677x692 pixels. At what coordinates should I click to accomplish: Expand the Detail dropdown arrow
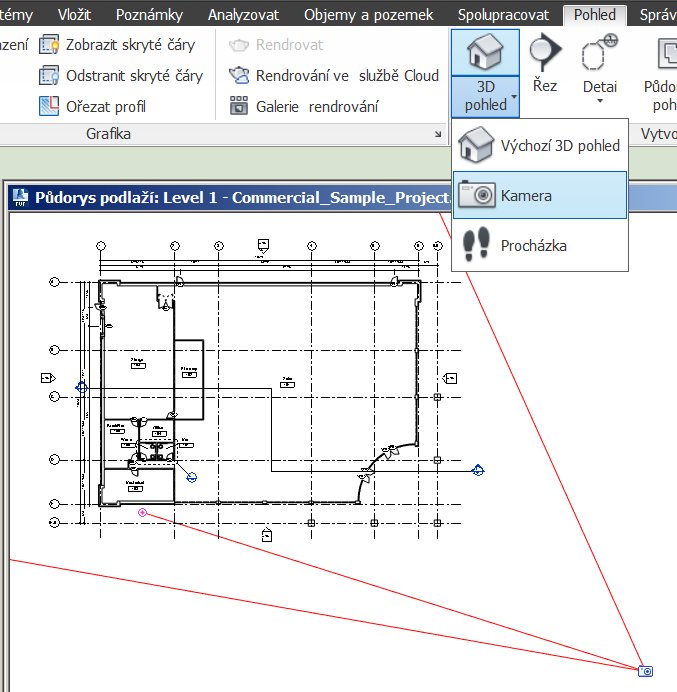coord(600,102)
